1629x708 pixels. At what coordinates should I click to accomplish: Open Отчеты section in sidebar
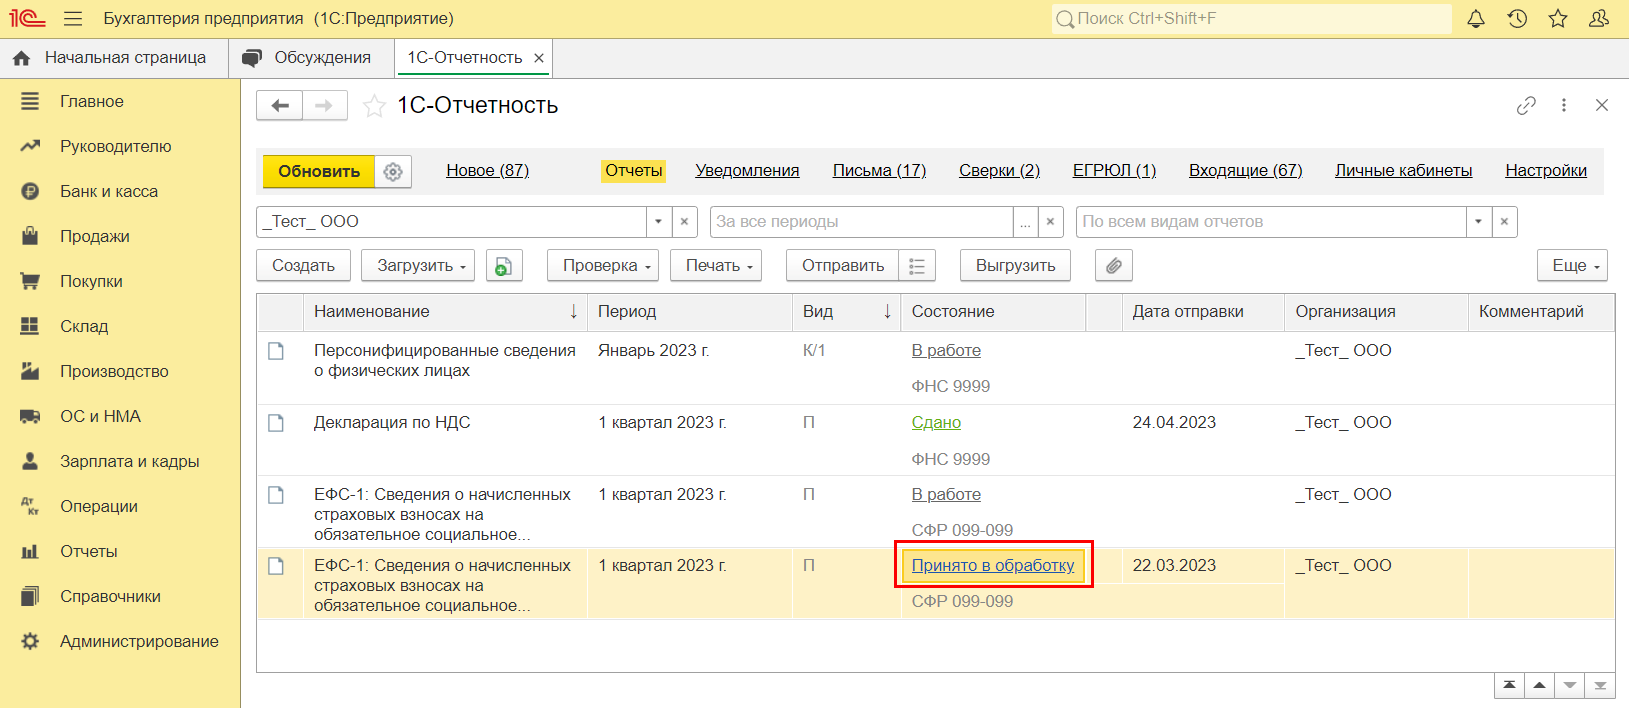(89, 551)
